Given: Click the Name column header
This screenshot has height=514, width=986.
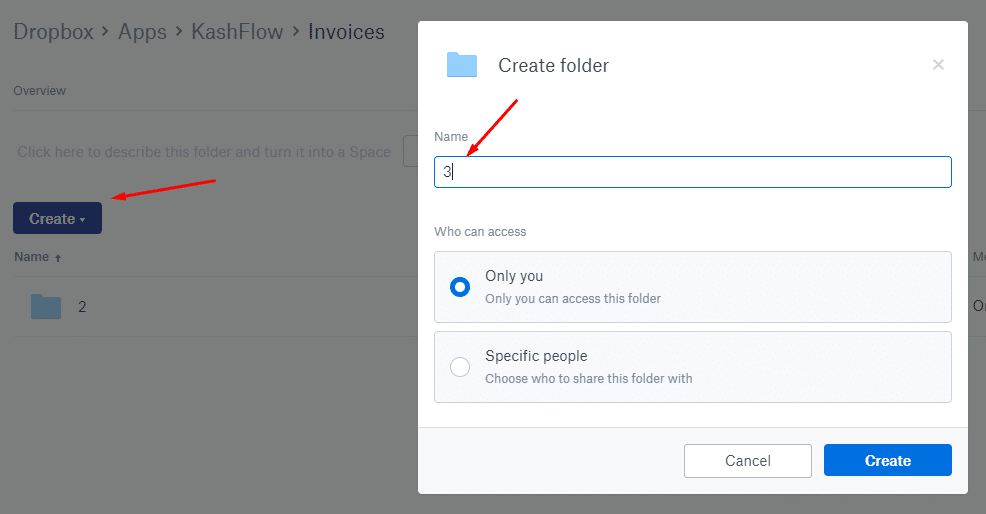Looking at the screenshot, I should (32, 257).
